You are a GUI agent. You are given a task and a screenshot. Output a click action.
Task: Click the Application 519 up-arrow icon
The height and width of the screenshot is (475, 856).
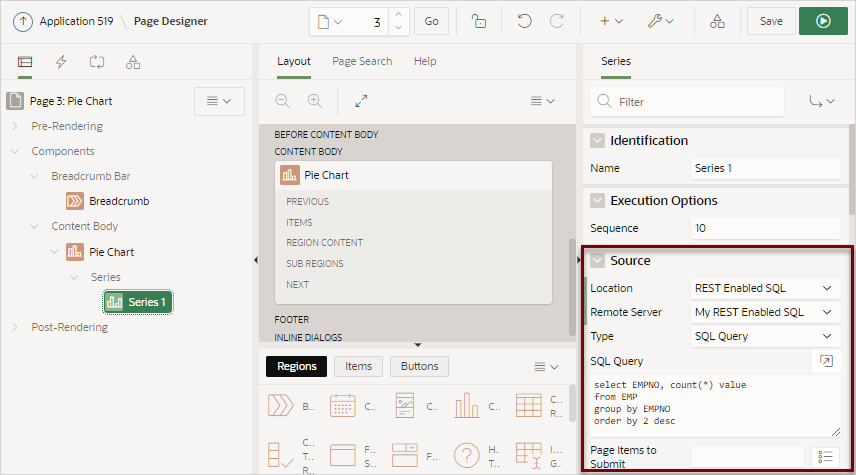[22, 22]
